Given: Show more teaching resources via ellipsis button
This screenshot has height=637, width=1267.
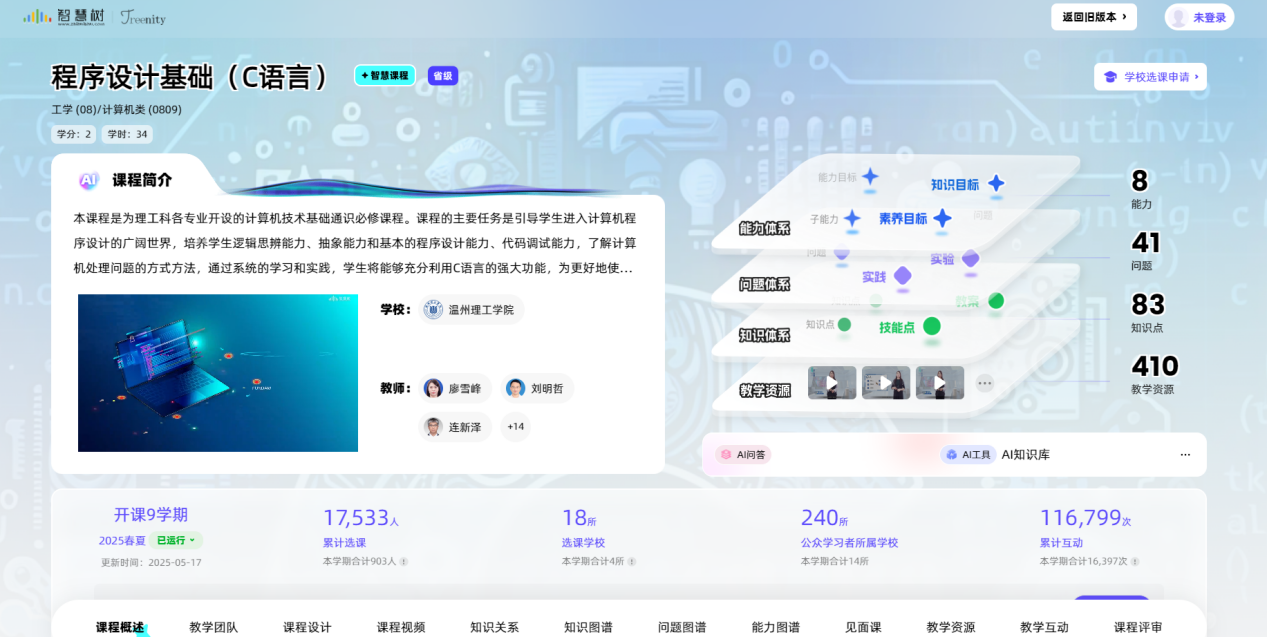Looking at the screenshot, I should pyautogui.click(x=985, y=383).
